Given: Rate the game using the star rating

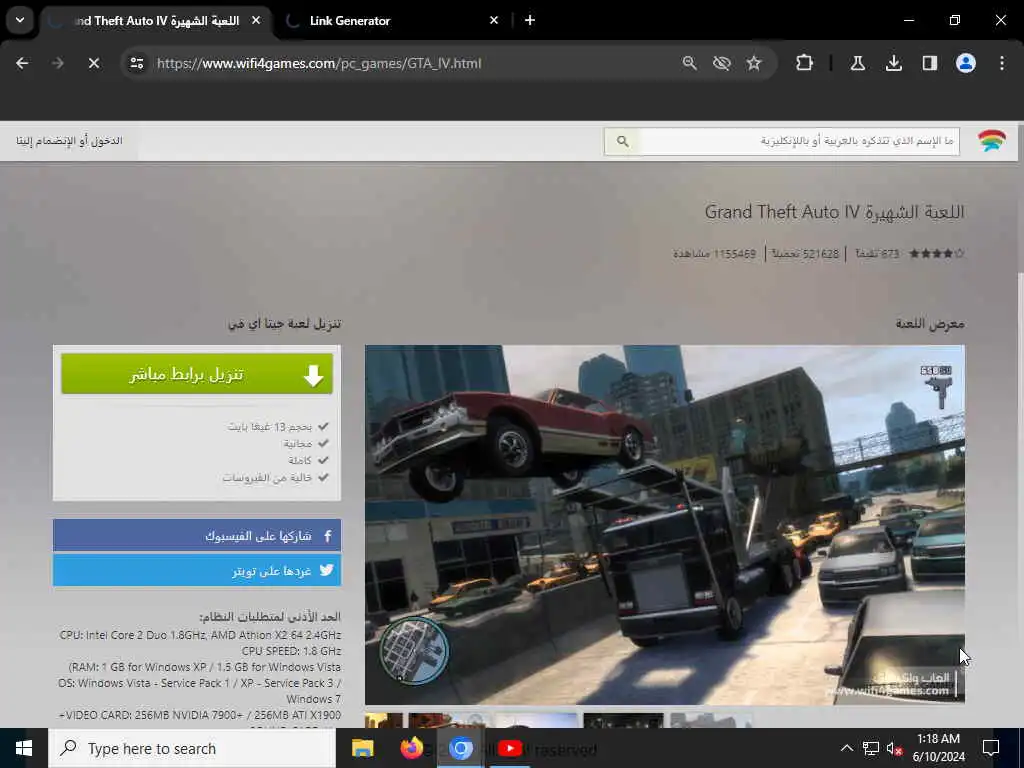Looking at the screenshot, I should (936, 253).
